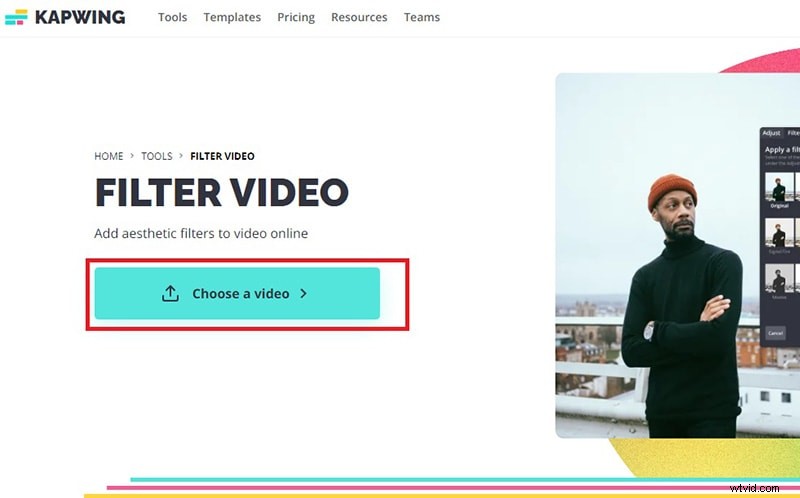The image size is (800, 498).
Task: Open the Teams page
Action: (x=422, y=17)
